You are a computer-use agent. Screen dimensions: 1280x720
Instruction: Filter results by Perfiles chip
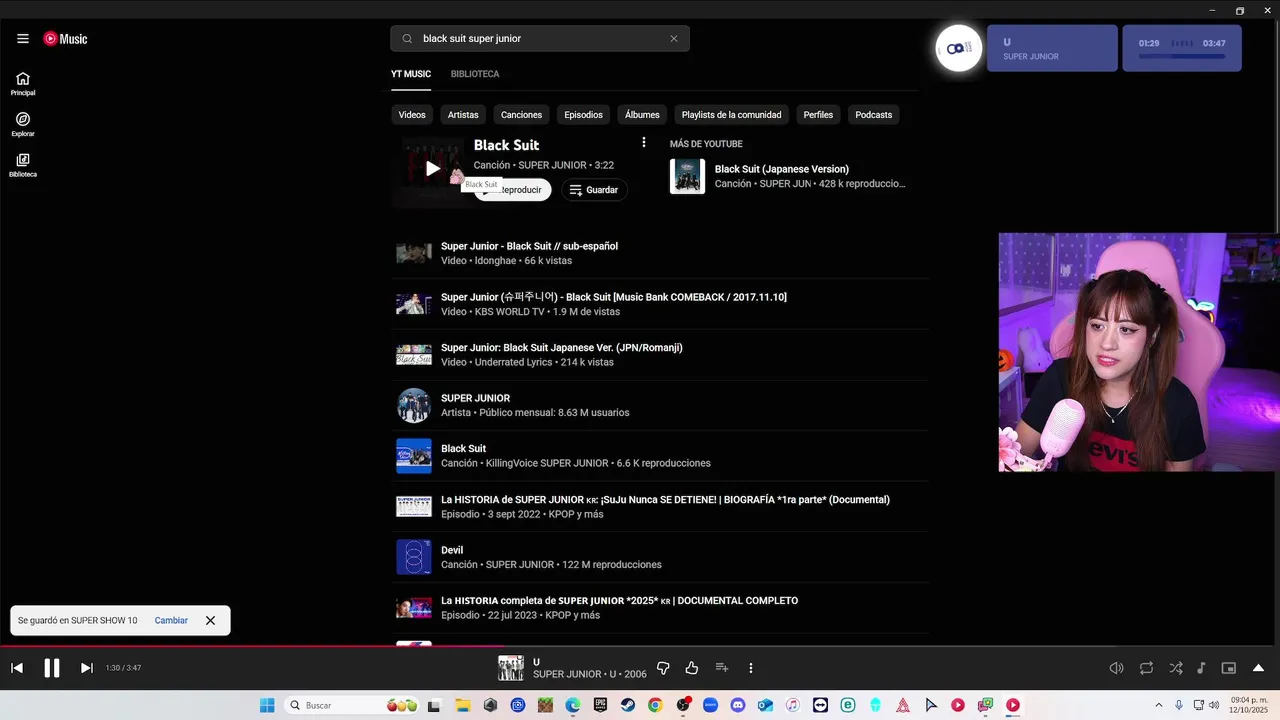[x=818, y=115]
